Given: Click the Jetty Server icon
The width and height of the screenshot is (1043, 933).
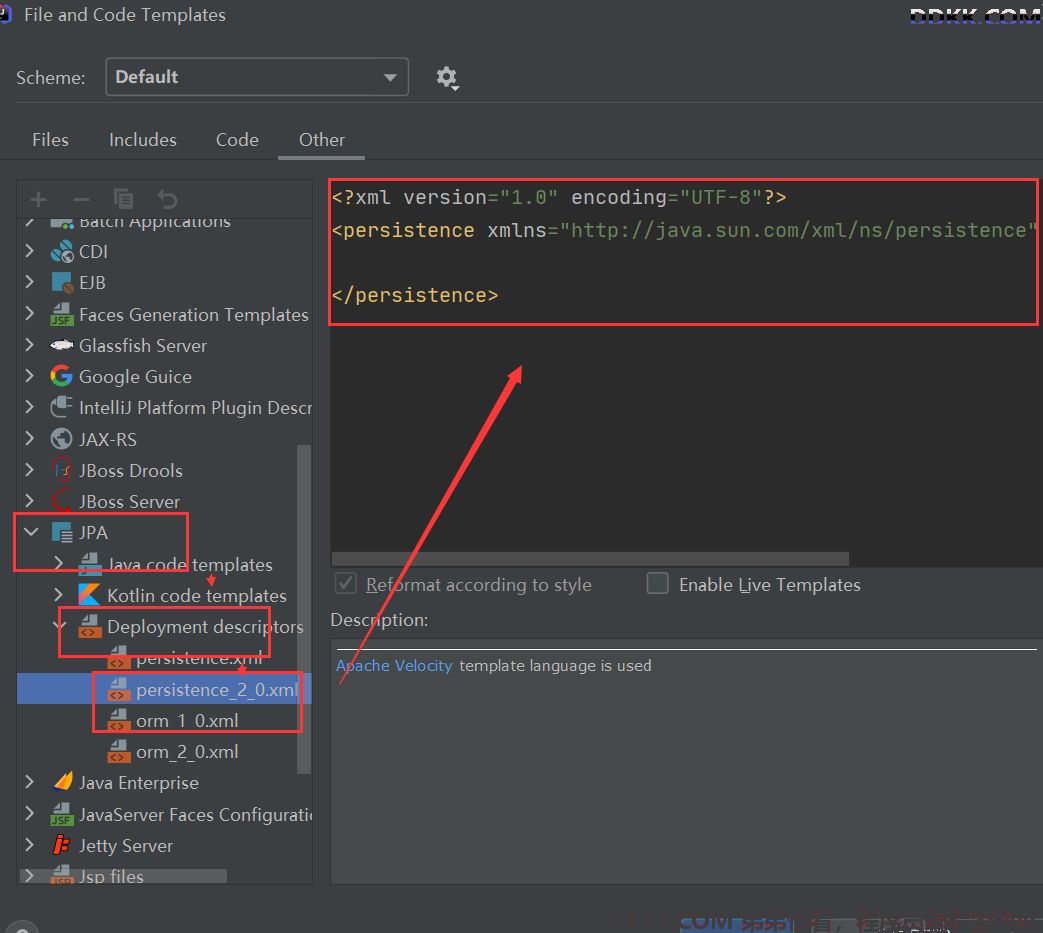Looking at the screenshot, I should point(62,845).
